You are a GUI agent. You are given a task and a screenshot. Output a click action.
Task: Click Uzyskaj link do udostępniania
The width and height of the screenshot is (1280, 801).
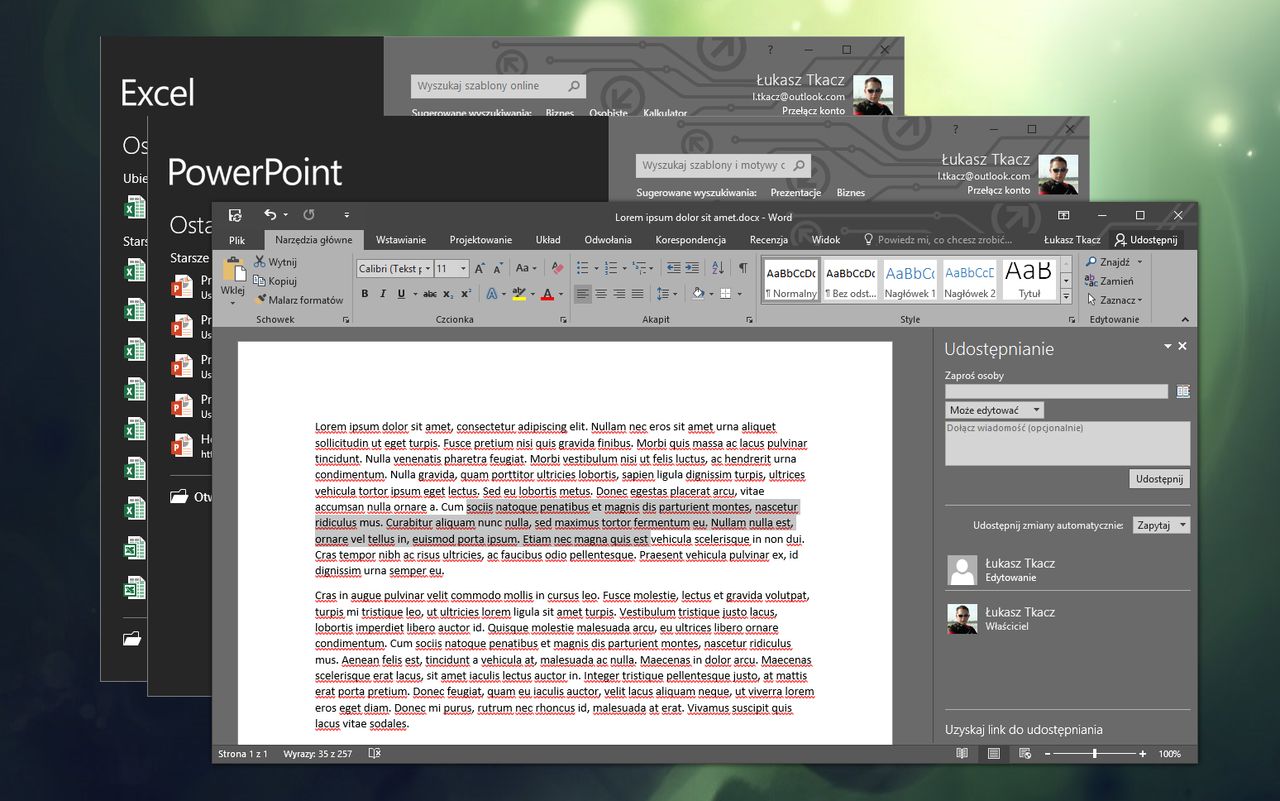(x=1024, y=730)
